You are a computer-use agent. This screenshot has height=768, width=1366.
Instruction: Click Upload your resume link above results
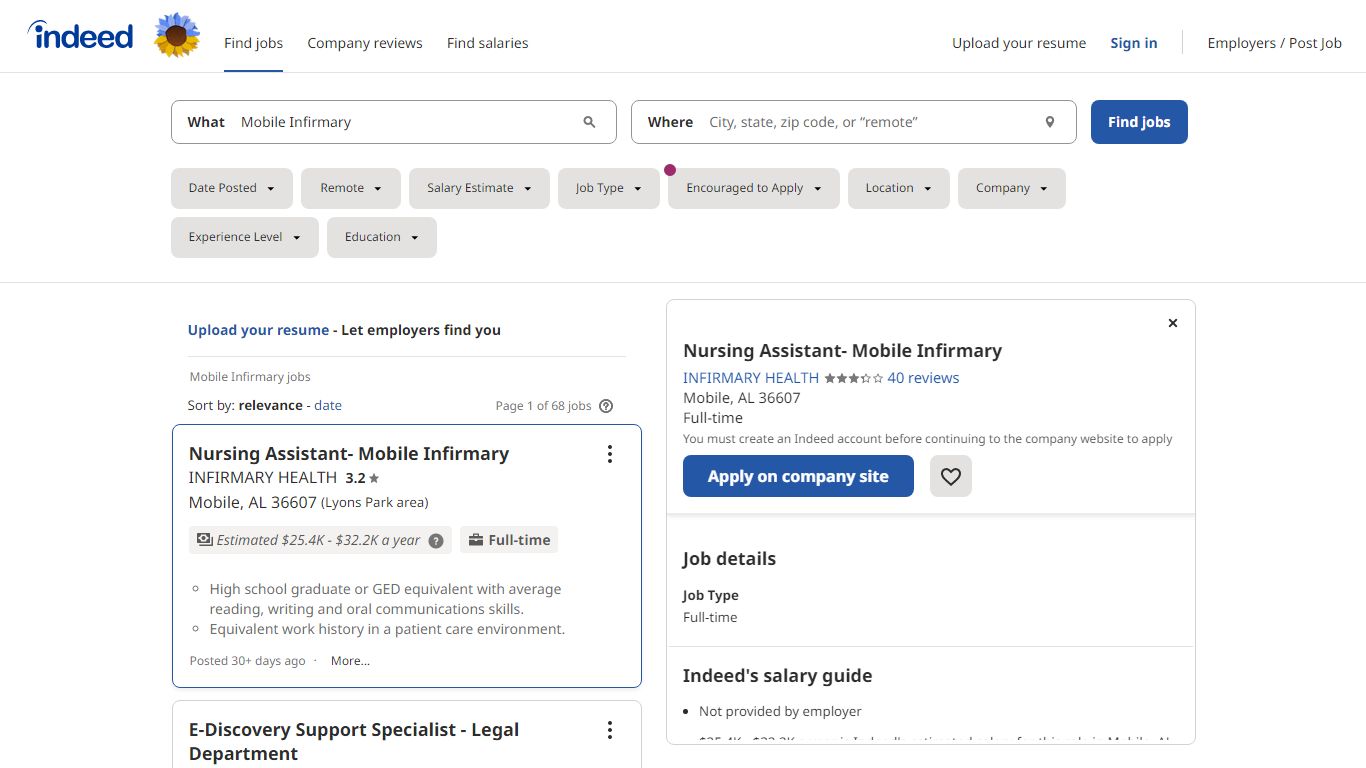[x=258, y=330]
